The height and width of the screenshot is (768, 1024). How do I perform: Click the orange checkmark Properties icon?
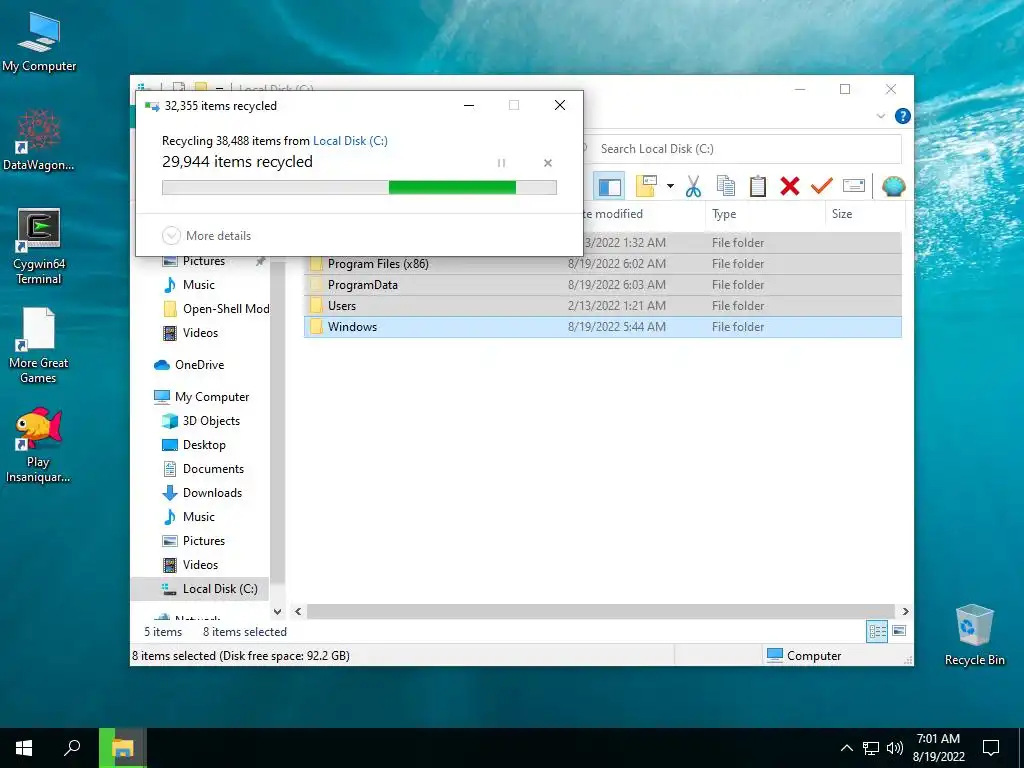(822, 187)
